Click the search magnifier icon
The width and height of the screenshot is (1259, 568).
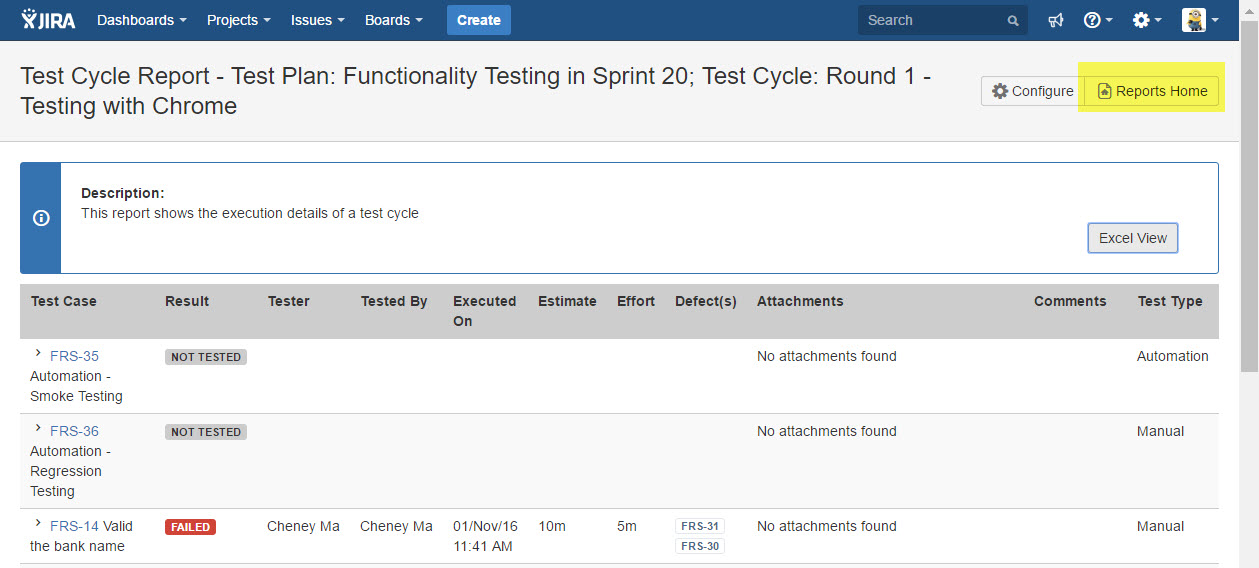1013,20
